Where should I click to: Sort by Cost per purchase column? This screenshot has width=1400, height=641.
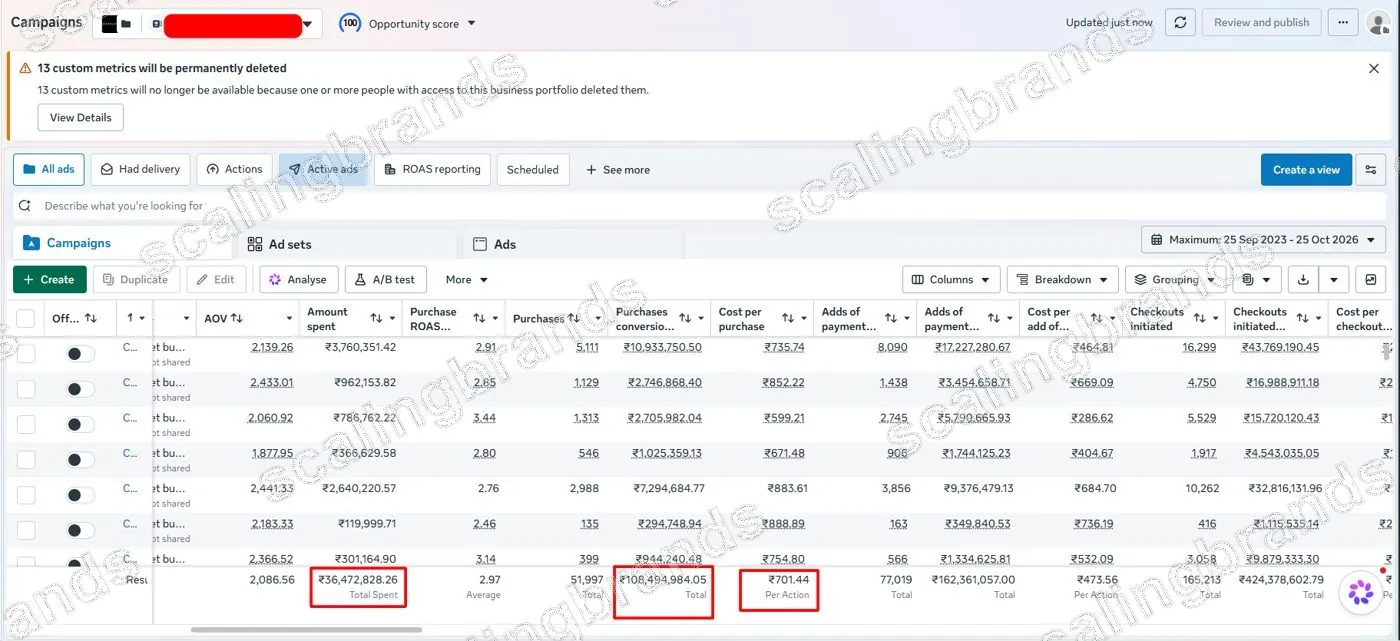tap(788, 318)
